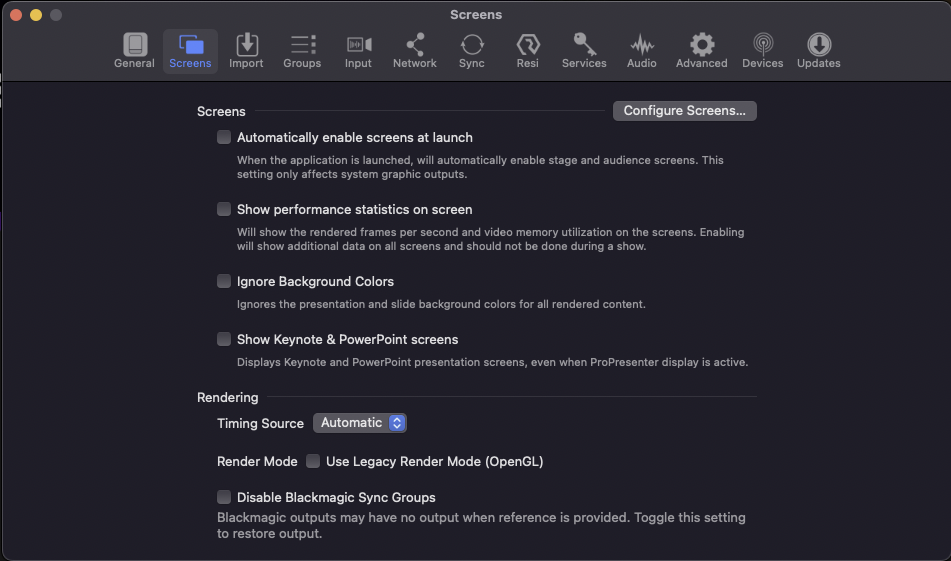The image size is (951, 561).
Task: Open the General preferences pane
Action: pos(134,51)
